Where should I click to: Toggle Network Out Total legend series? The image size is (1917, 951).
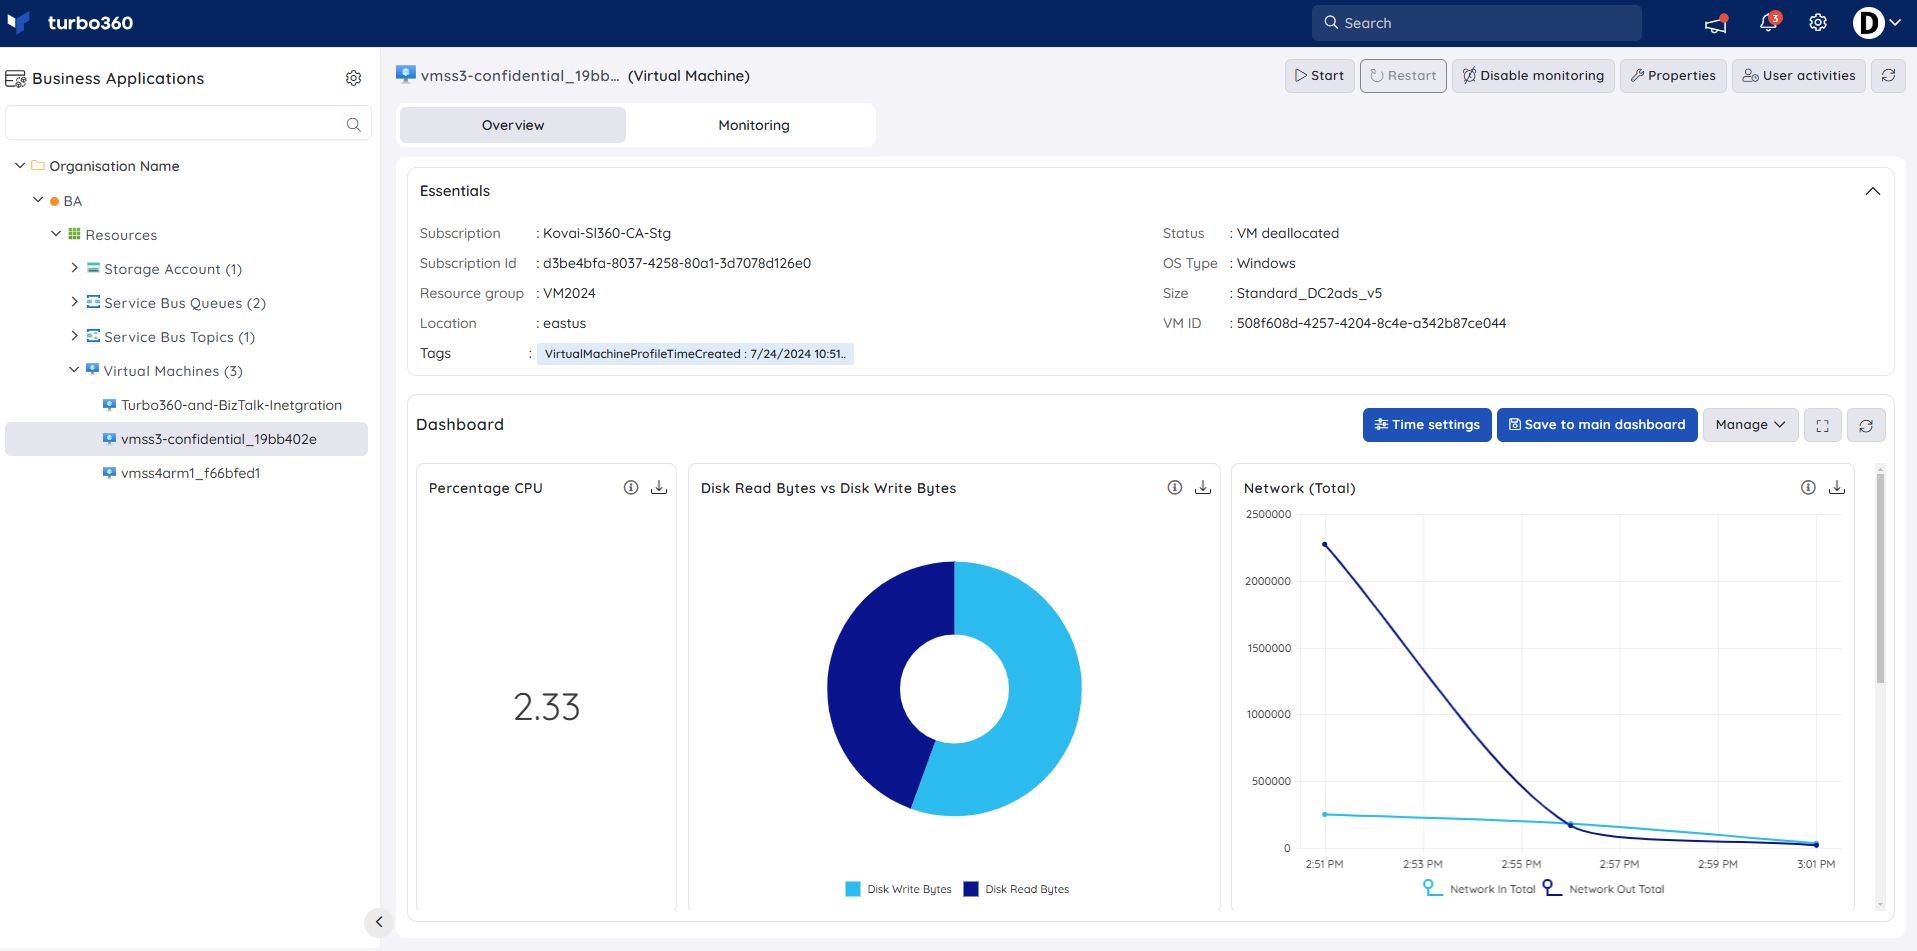point(1603,888)
